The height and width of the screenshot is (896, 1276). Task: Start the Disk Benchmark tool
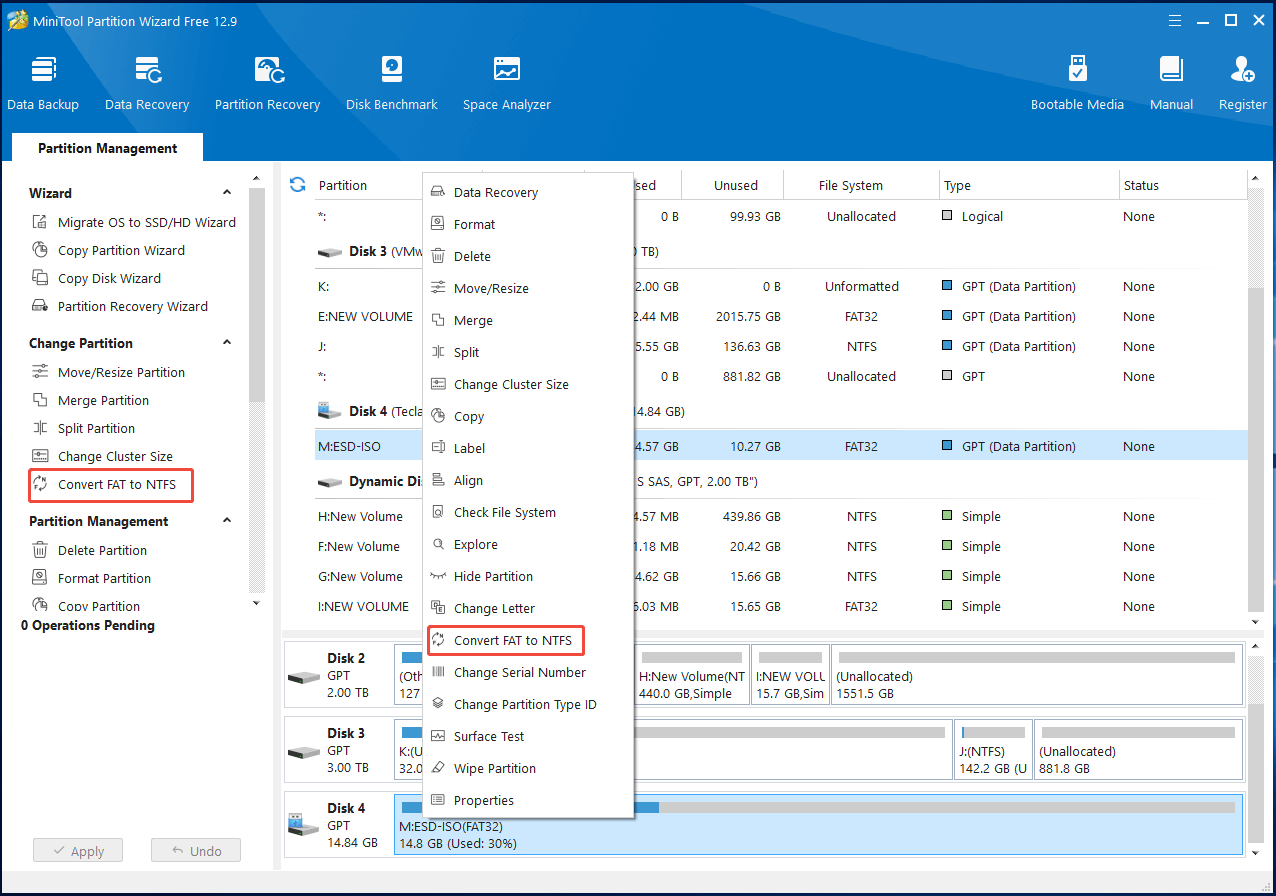point(392,84)
